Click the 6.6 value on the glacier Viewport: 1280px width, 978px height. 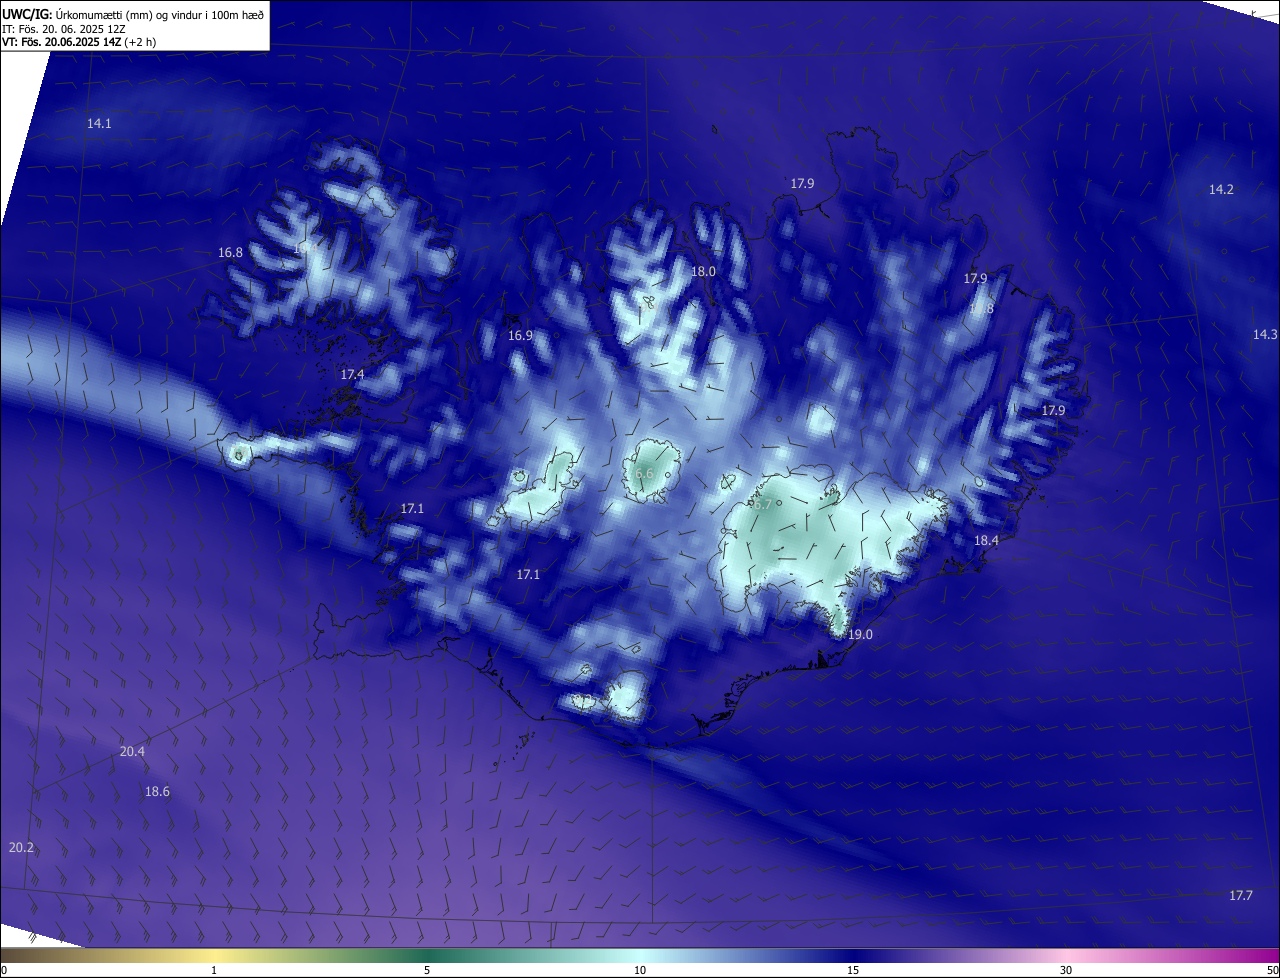644,474
